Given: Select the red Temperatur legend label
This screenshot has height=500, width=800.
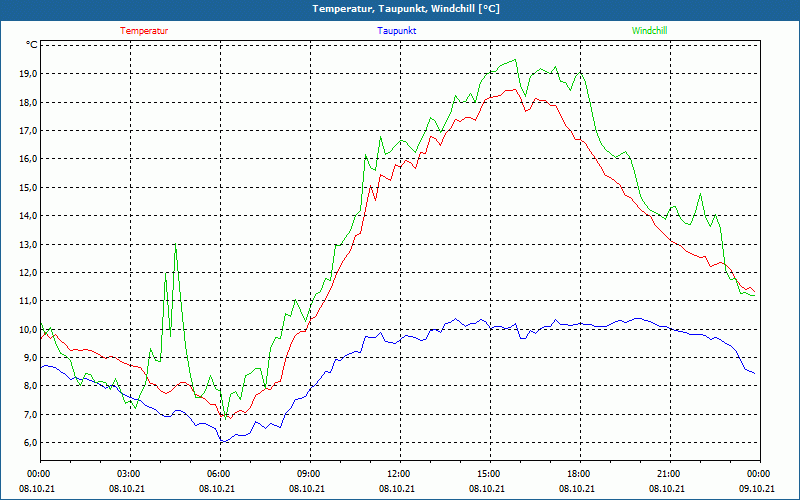Looking at the screenshot, I should point(144,31).
